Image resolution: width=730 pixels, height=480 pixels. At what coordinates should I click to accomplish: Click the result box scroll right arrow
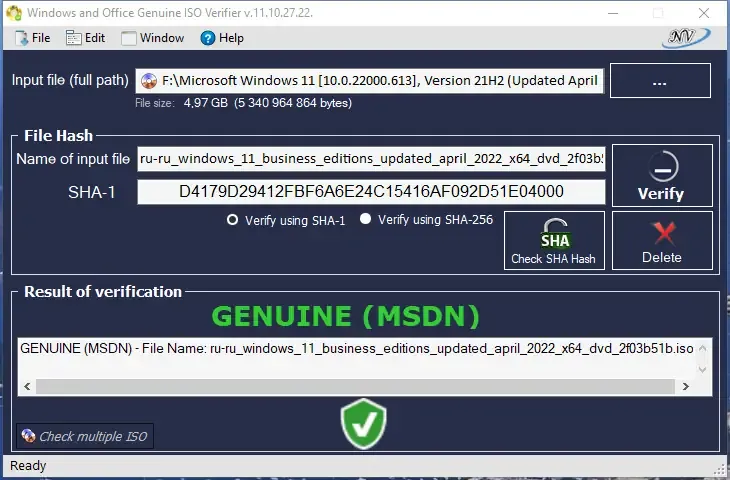point(685,386)
